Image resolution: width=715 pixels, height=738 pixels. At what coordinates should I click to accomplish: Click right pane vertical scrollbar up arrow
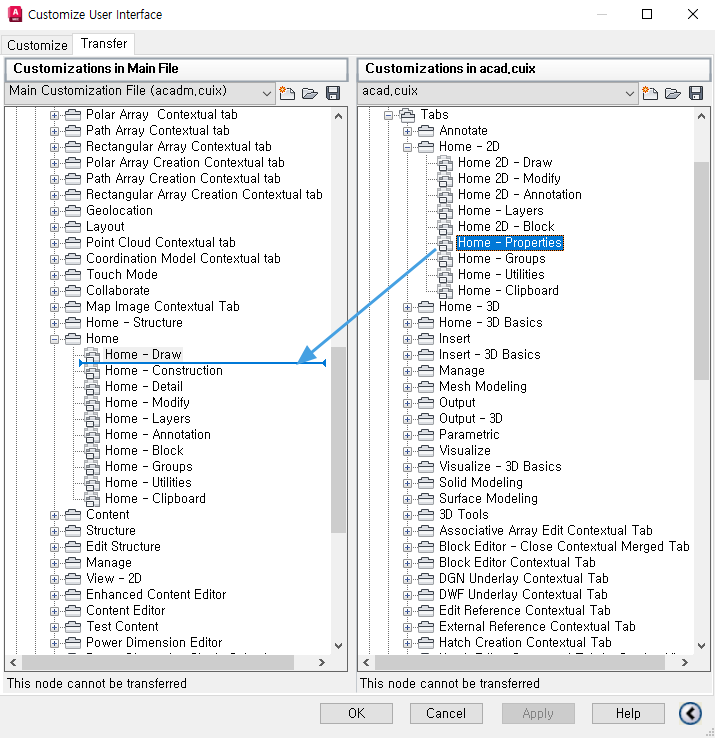pos(701,116)
